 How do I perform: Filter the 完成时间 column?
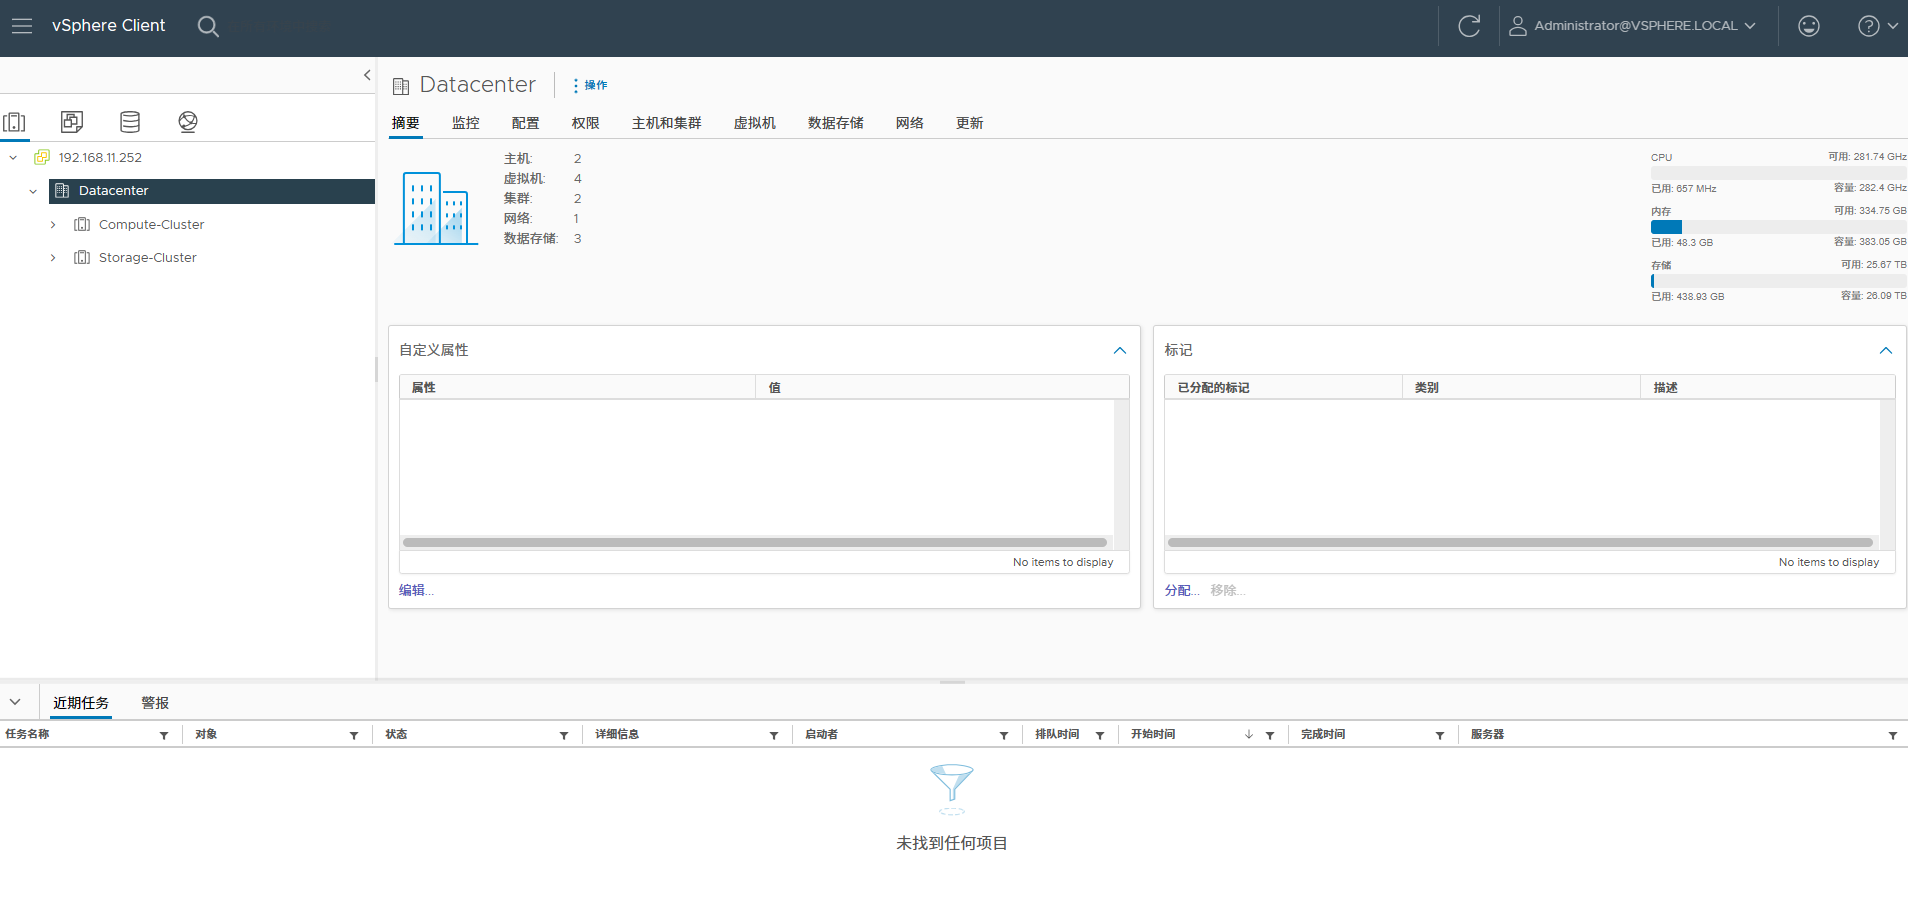(x=1440, y=736)
